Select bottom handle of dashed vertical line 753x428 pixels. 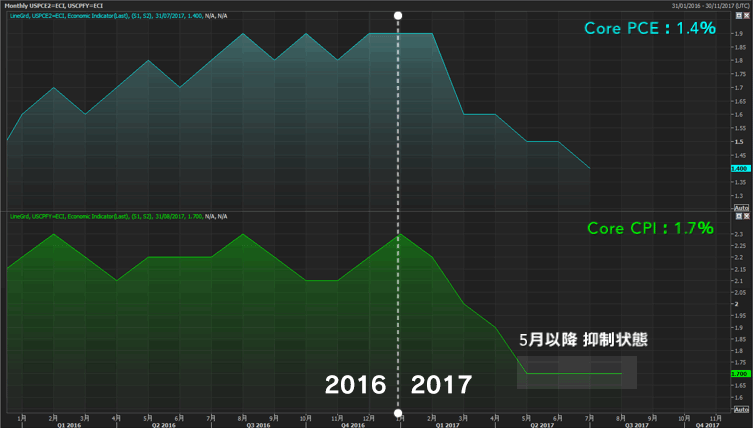[399, 412]
